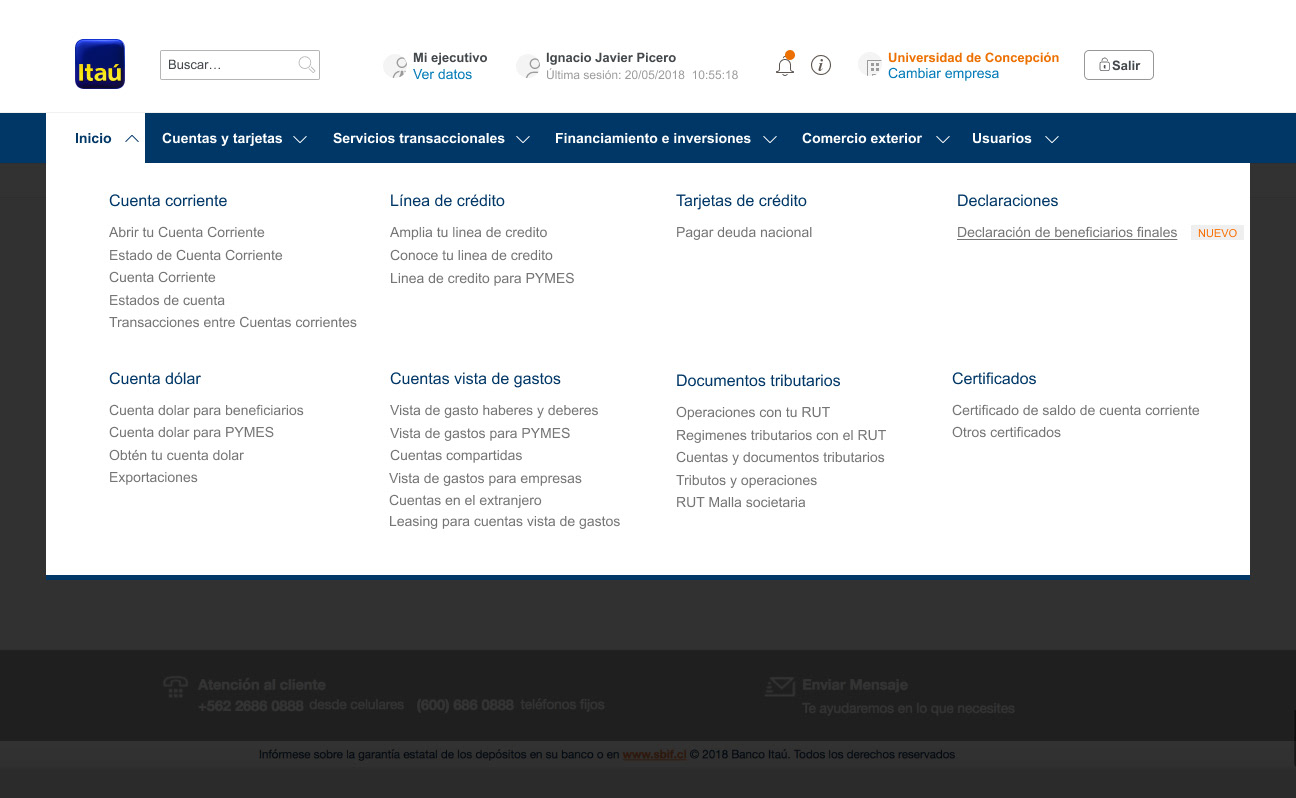Image resolution: width=1296 pixels, height=798 pixels.
Task: Select Vista de gastos para PYMES
Action: [480, 433]
